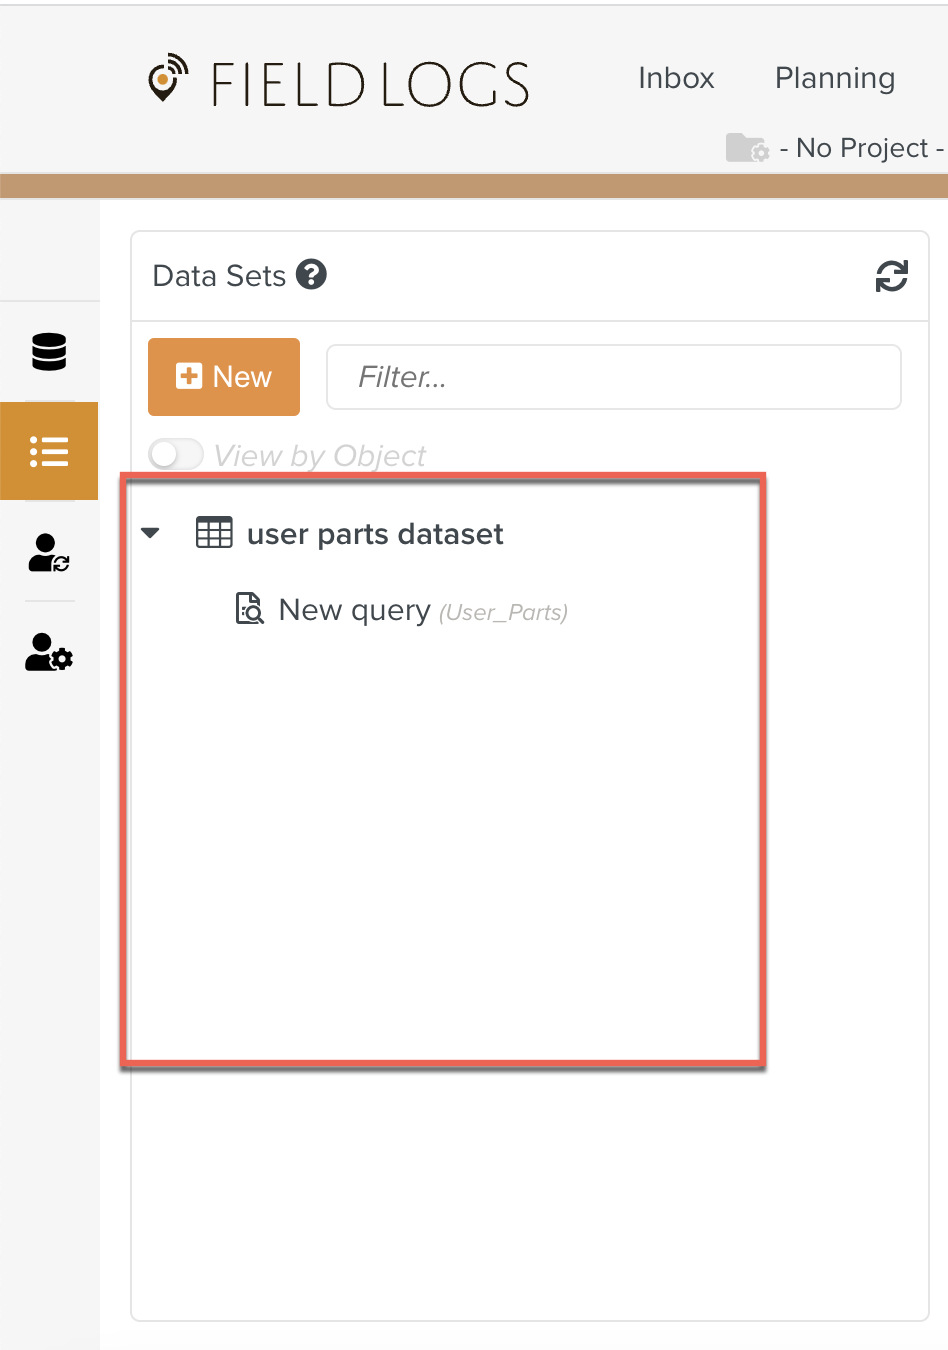Collapse the user parts dataset tree
Screen dimensions: 948x1350
151,532
